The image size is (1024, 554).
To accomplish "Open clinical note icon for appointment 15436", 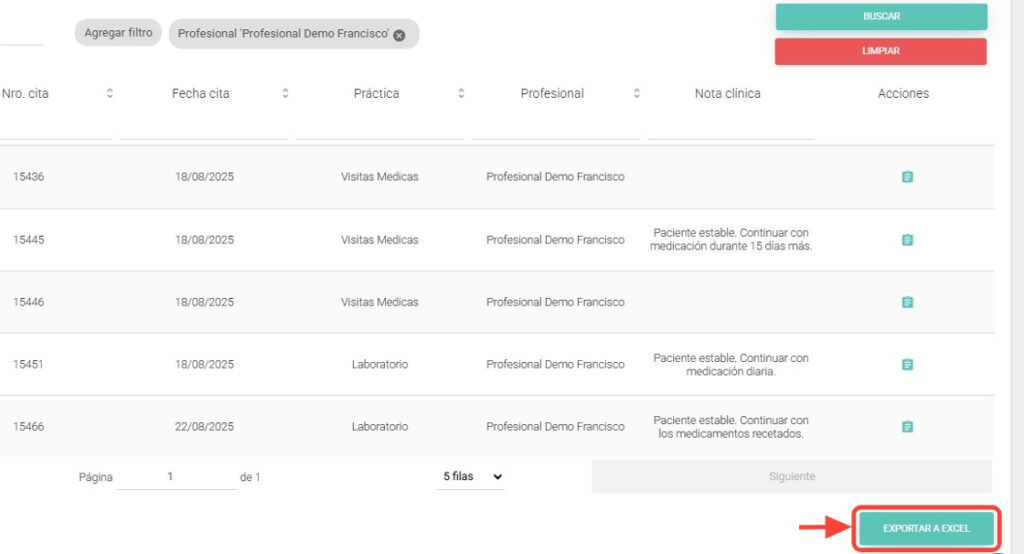I will pos(907,177).
